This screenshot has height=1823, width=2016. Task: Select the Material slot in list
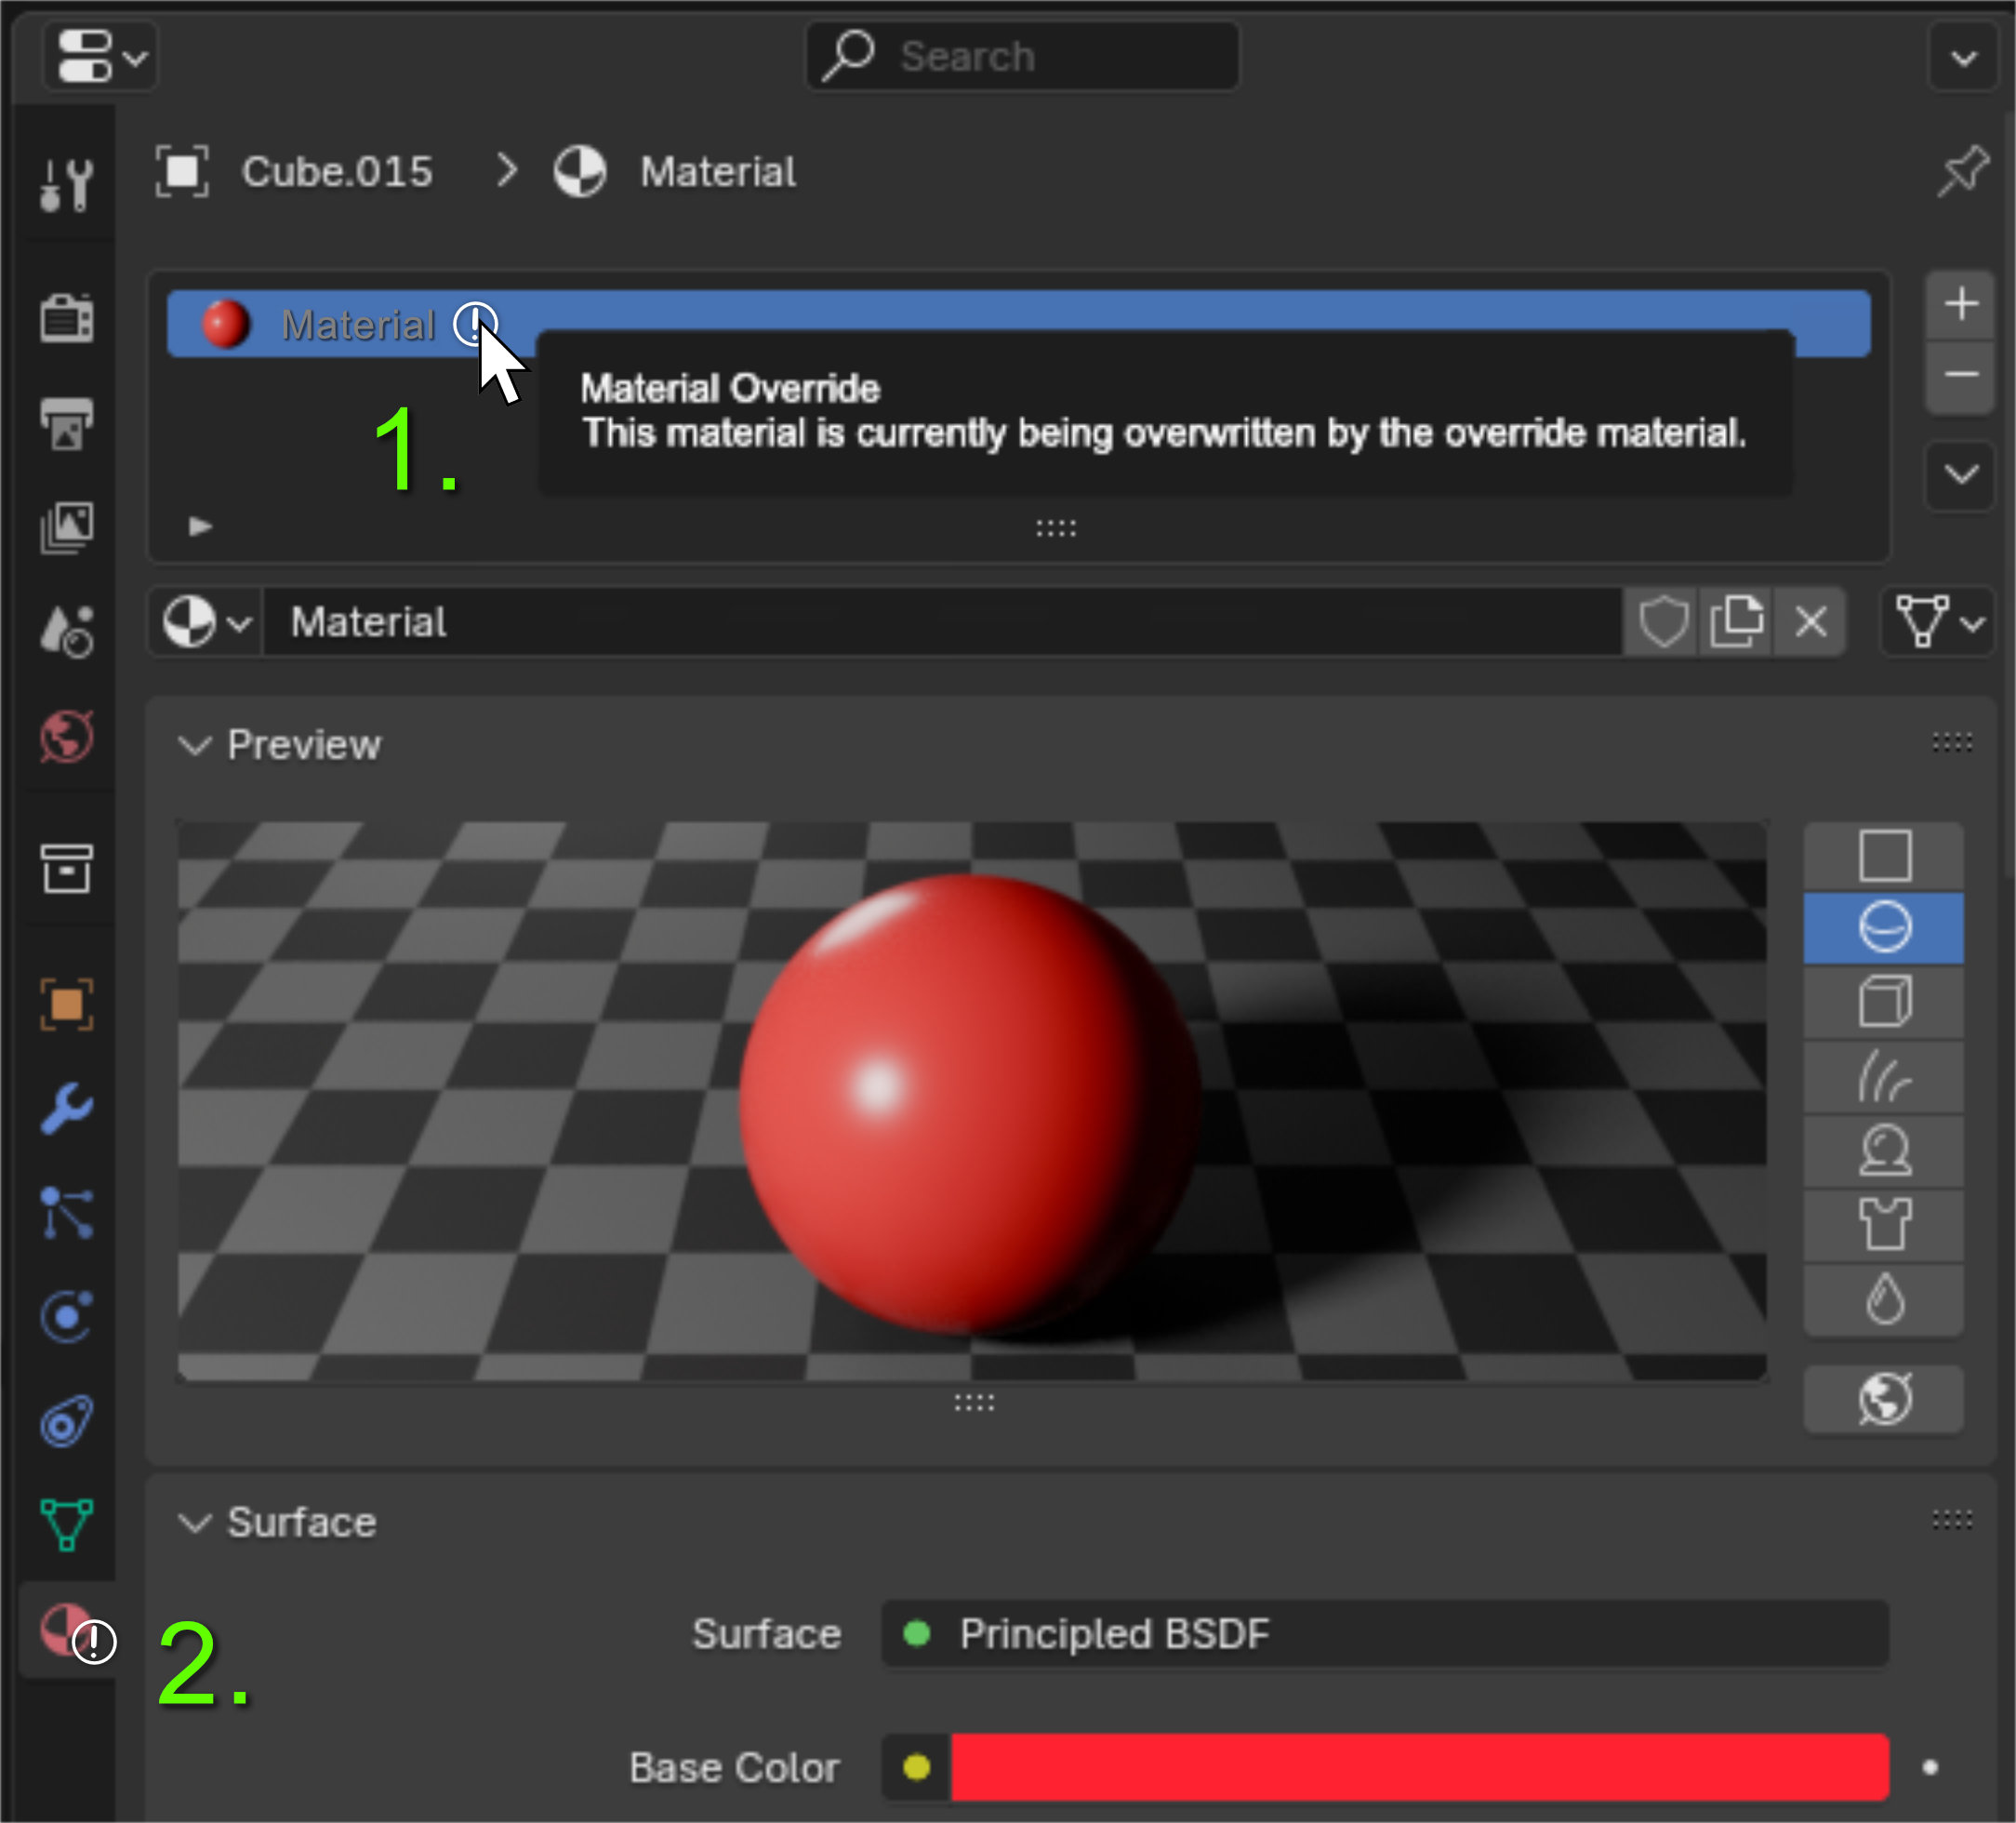[1018, 324]
